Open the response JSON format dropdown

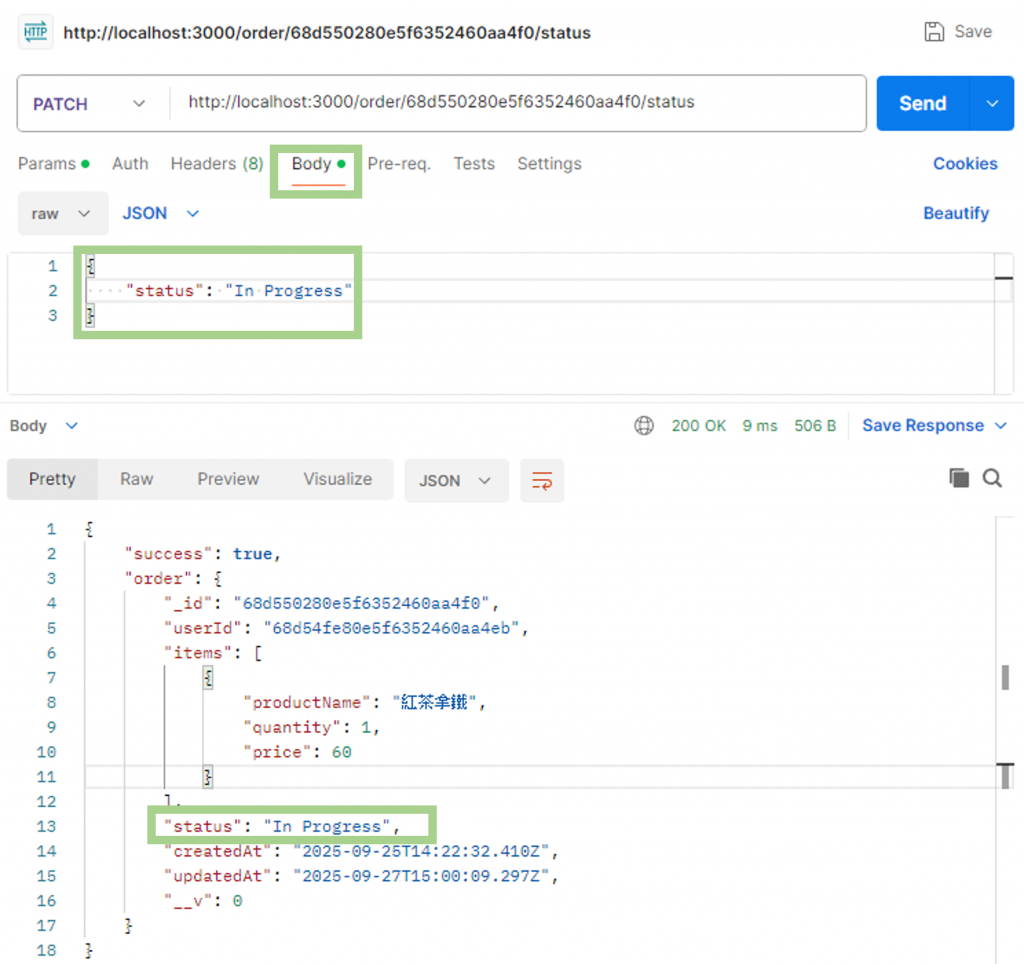456,481
